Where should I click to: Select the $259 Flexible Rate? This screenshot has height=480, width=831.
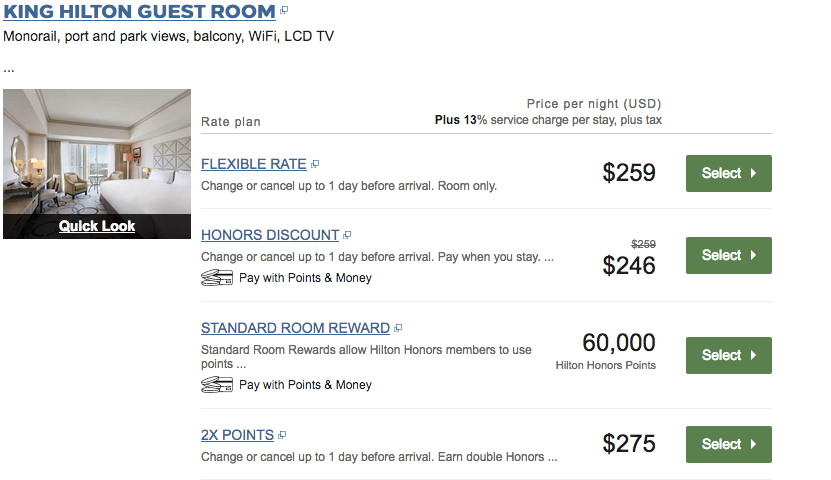(728, 173)
